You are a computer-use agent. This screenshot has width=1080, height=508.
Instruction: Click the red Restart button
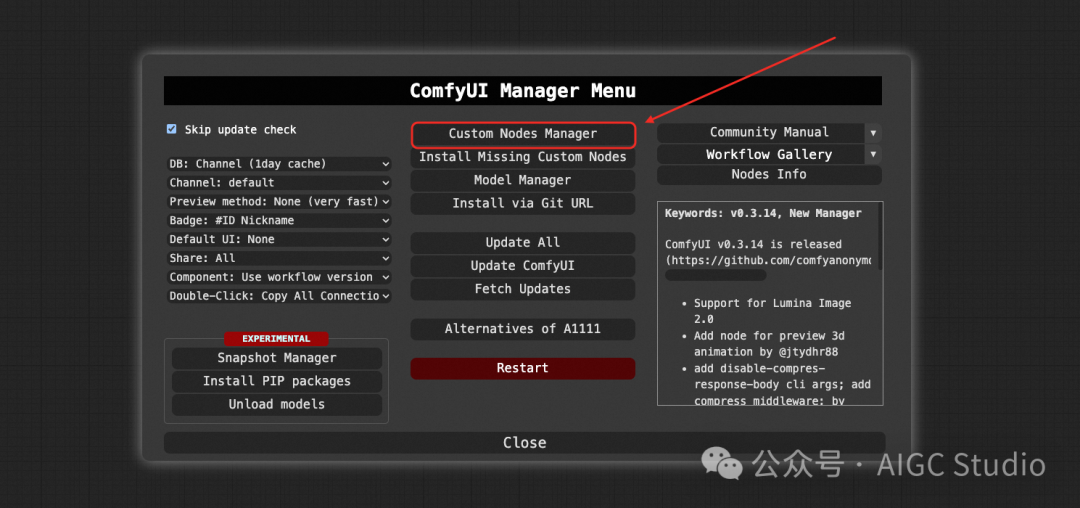(523, 368)
